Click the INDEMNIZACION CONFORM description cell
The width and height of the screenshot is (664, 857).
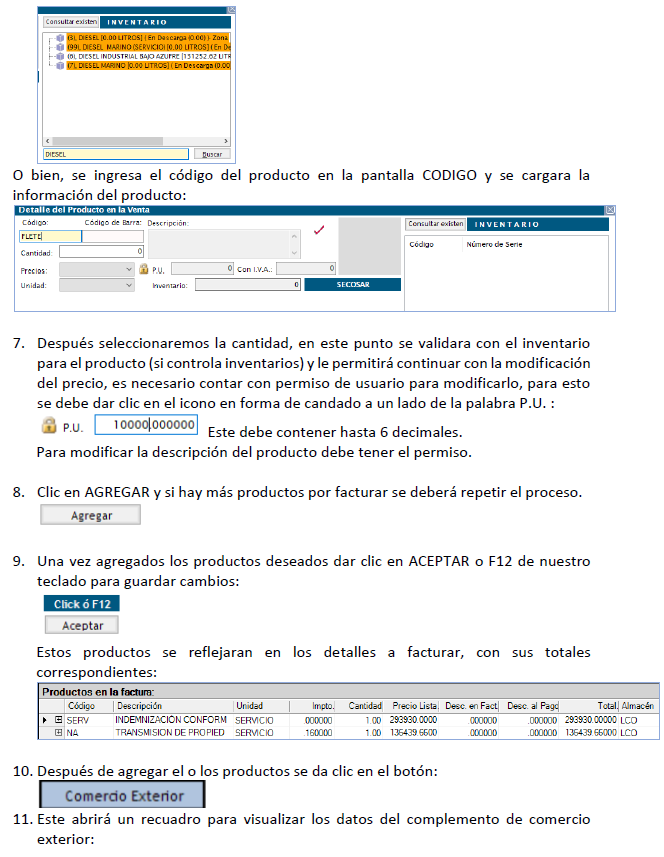tap(173, 720)
